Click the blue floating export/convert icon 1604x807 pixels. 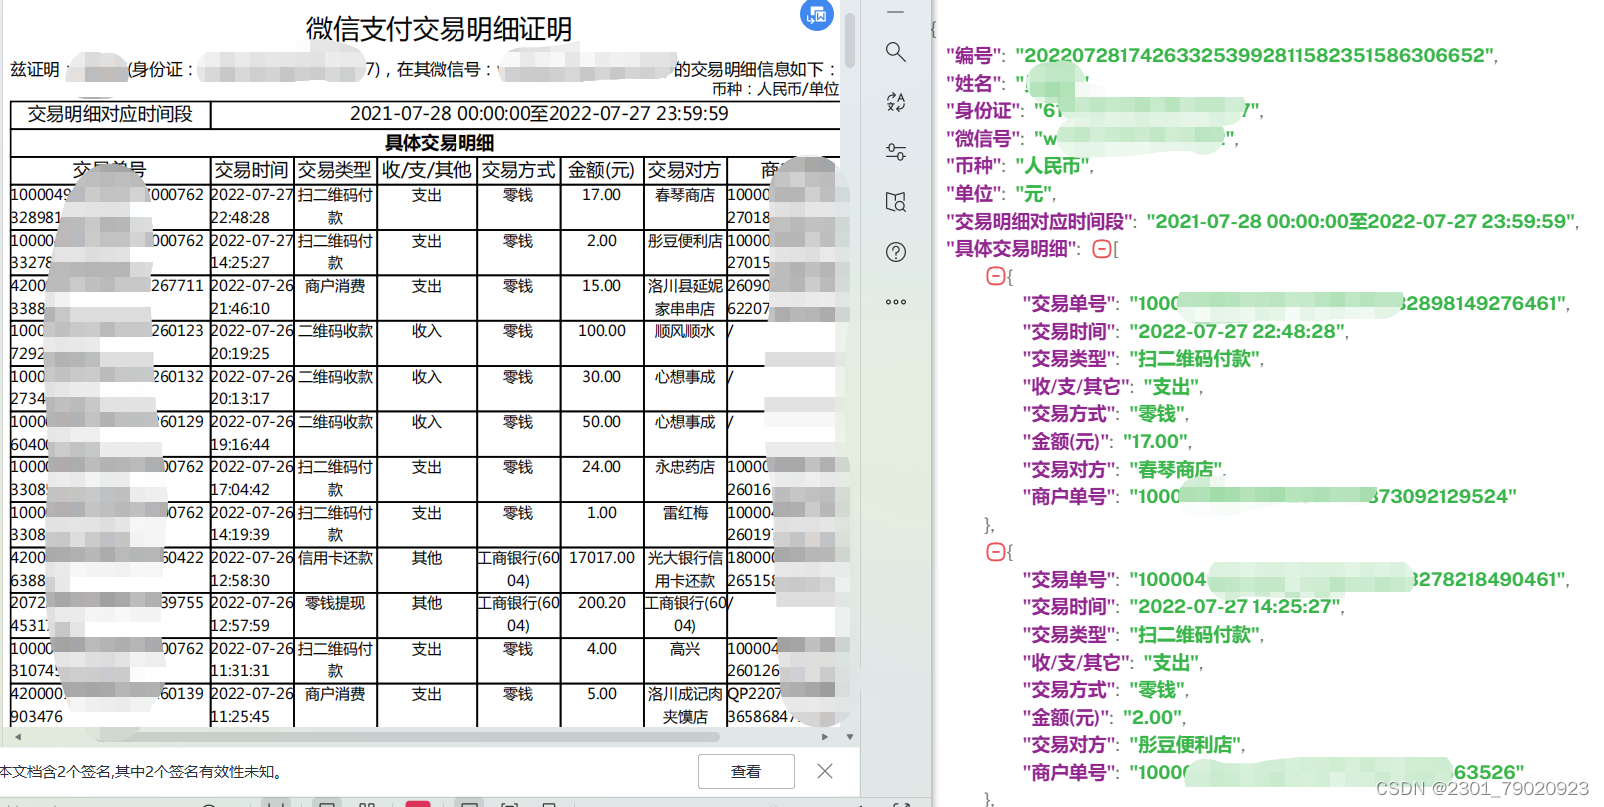(816, 14)
